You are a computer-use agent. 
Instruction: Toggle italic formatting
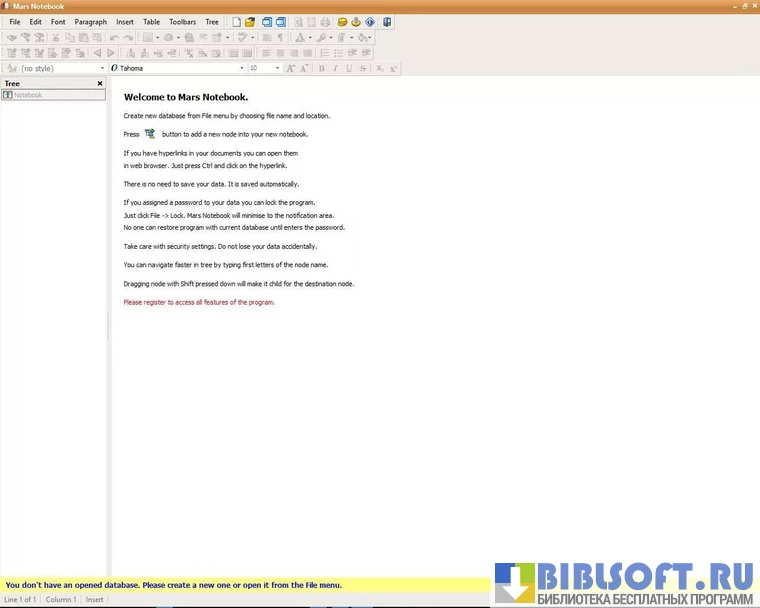tap(335, 68)
